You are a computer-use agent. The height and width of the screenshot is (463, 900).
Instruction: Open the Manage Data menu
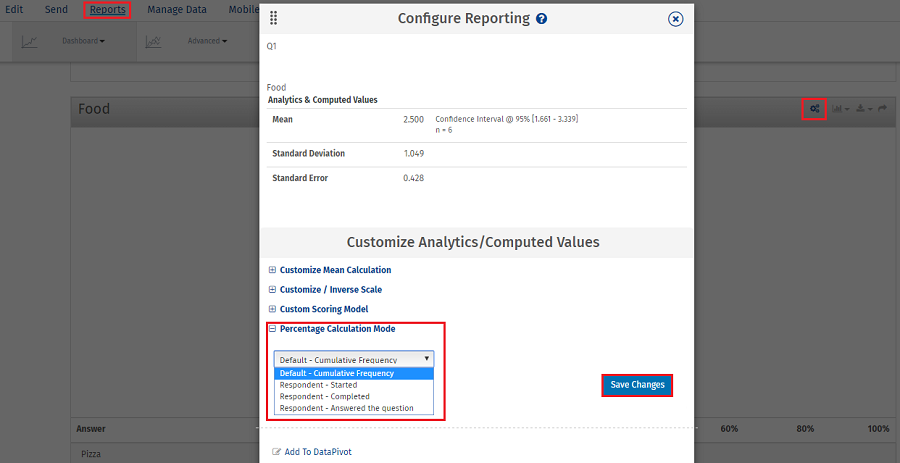point(177,10)
